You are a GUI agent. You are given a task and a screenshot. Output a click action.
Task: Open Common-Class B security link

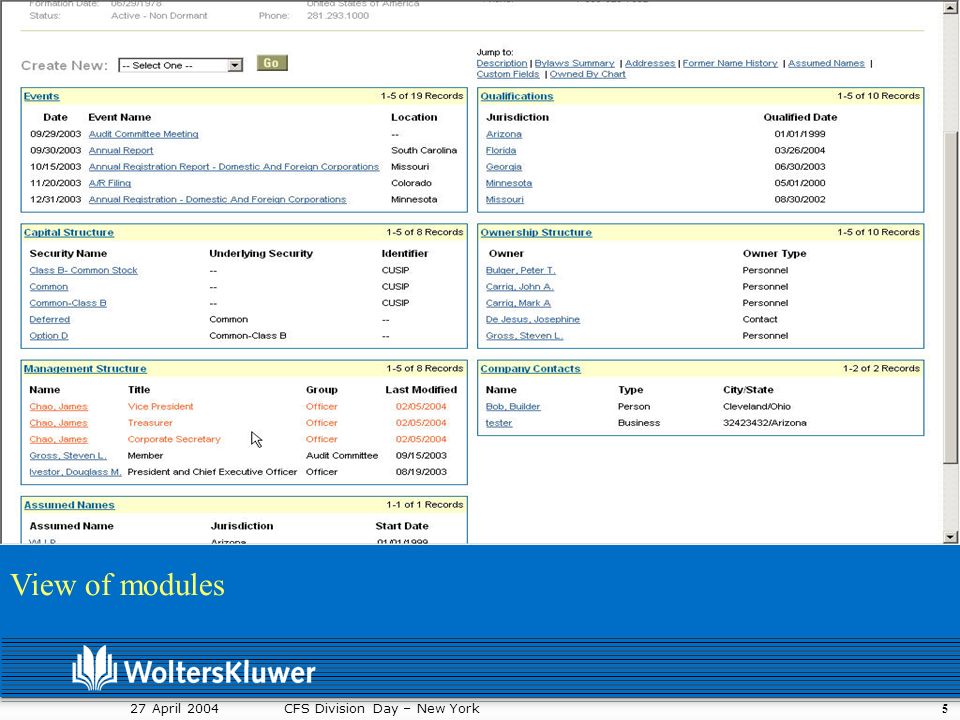[x=68, y=303]
